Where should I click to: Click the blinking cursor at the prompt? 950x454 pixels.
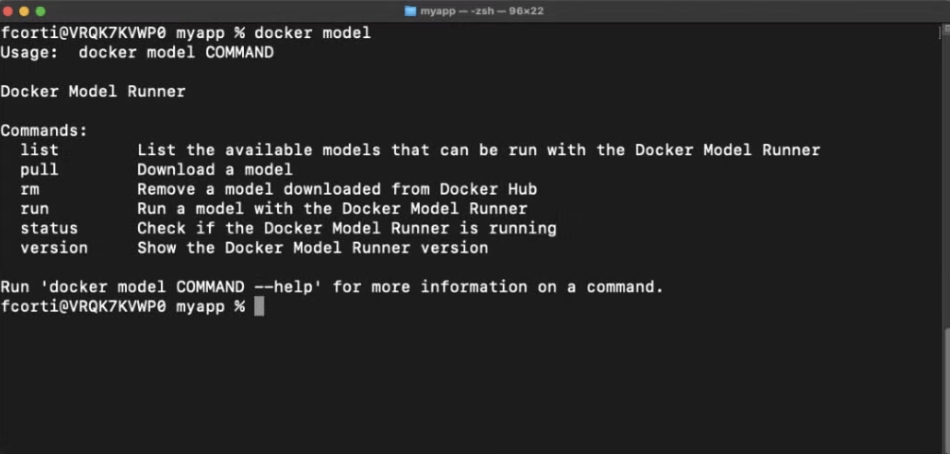259,306
